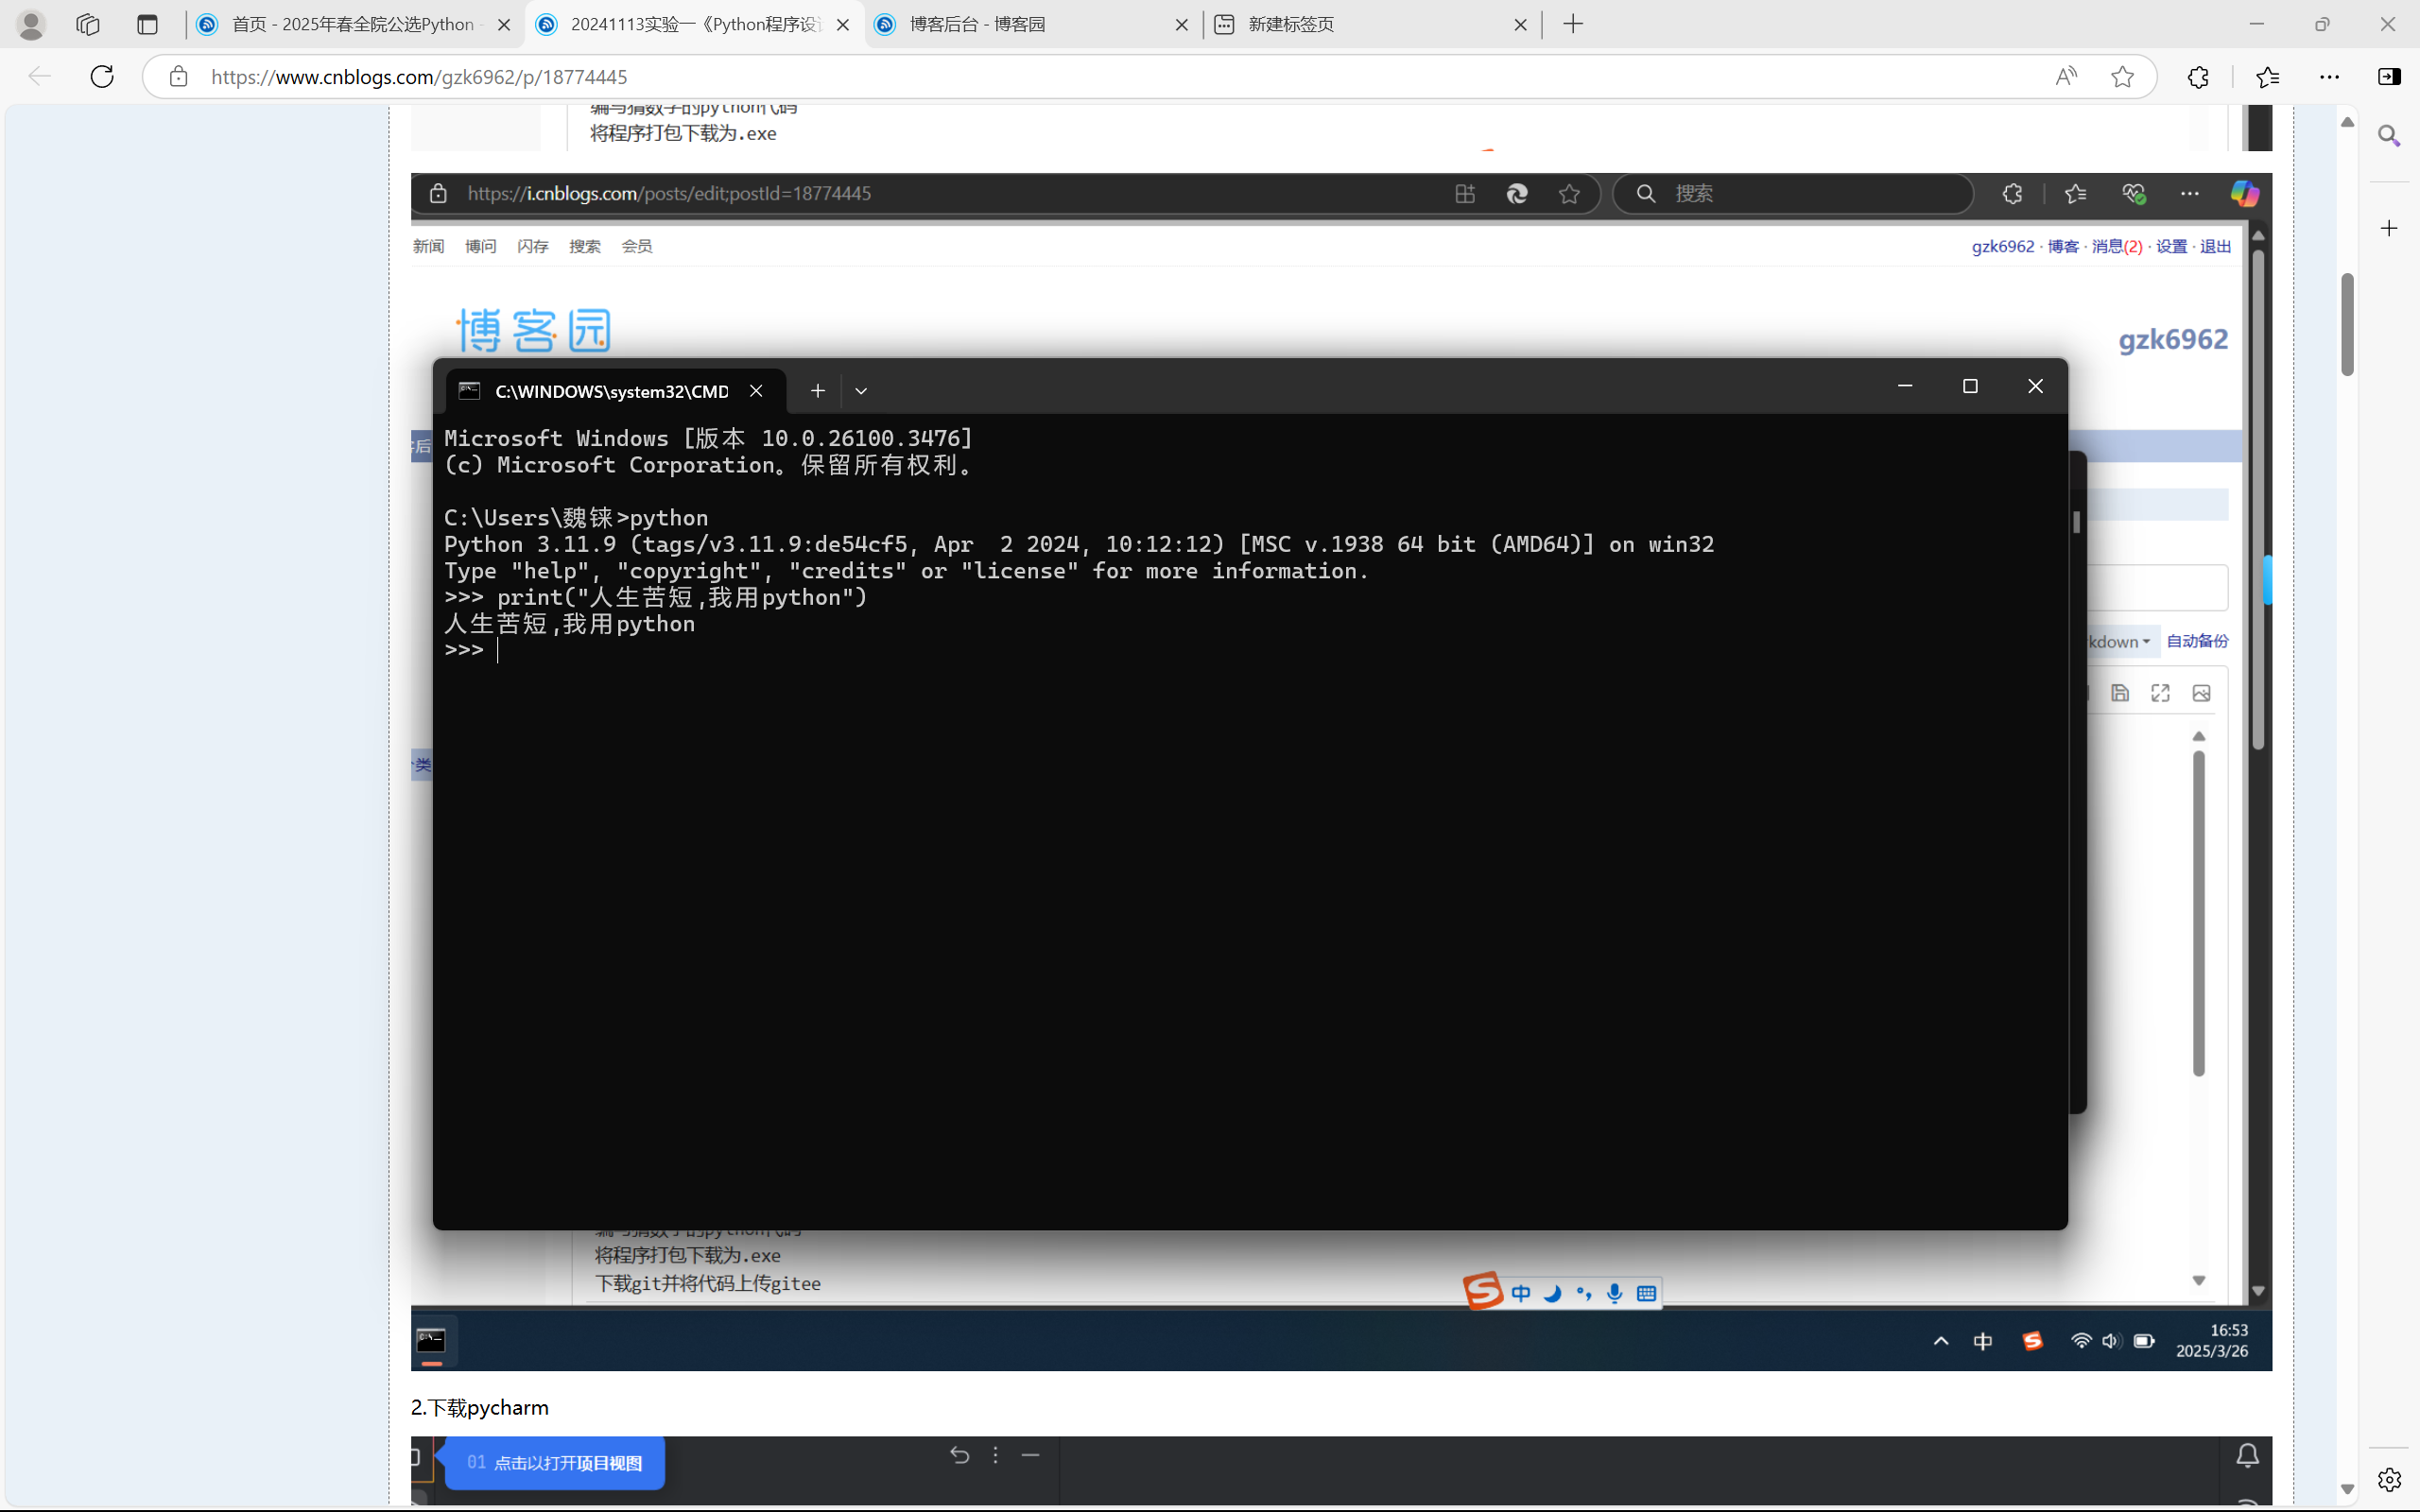Open a new browser tab
This screenshot has height=1512, width=2420.
point(1573,24)
